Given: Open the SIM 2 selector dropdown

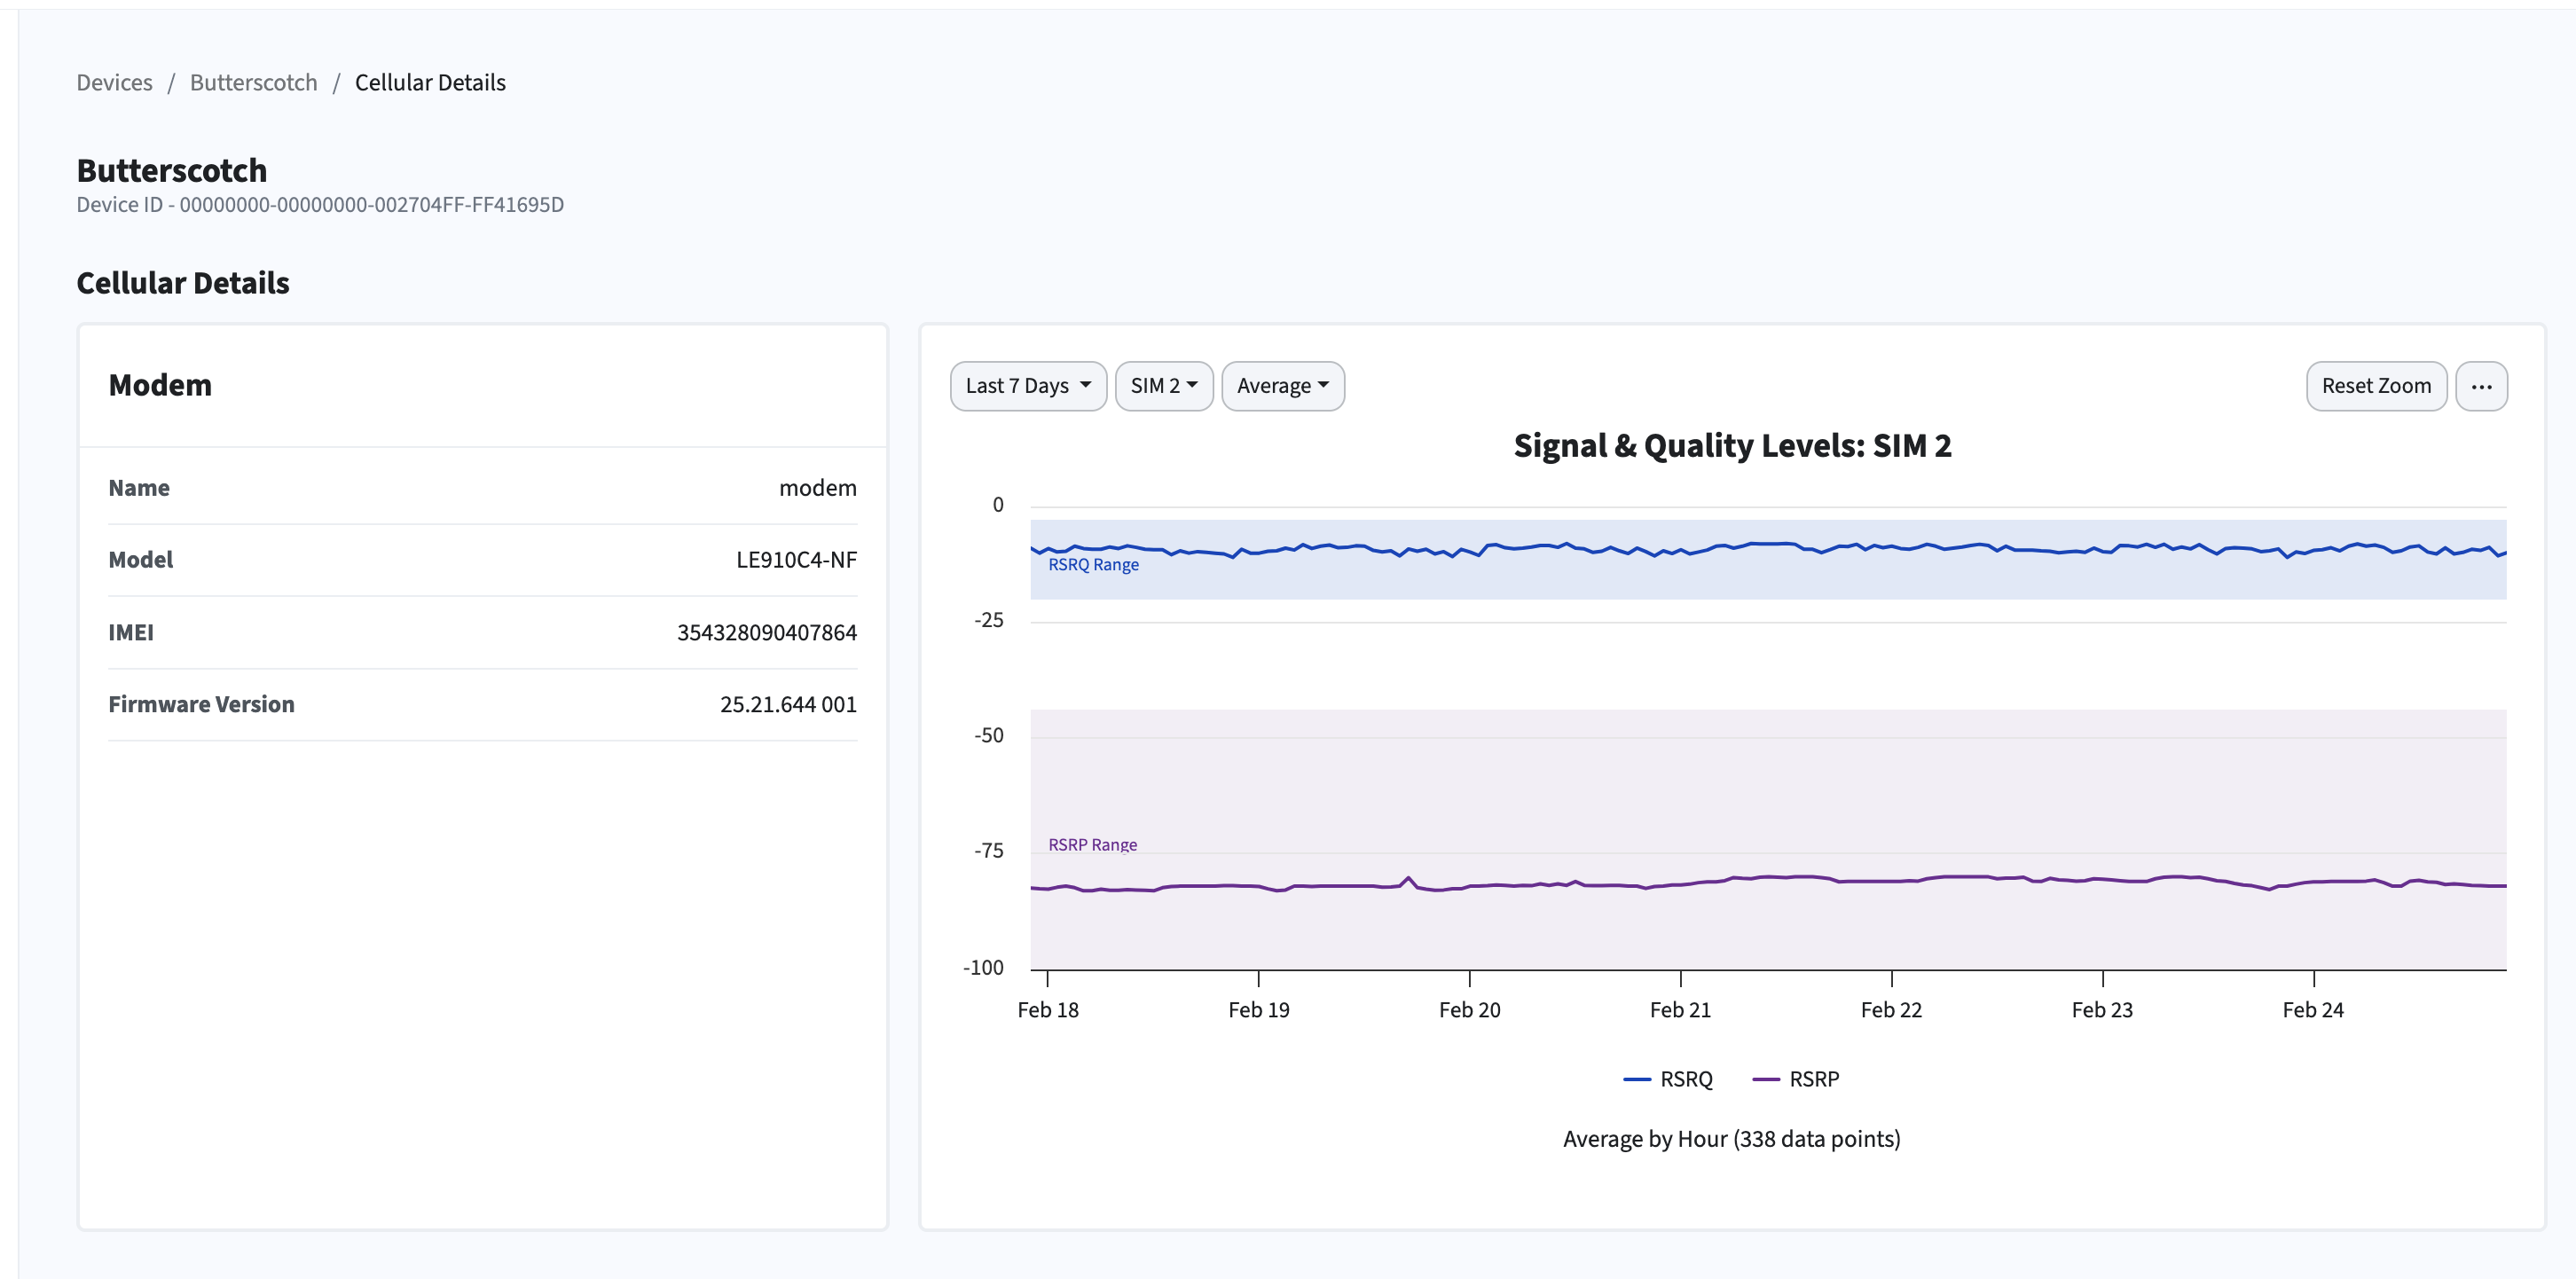Looking at the screenshot, I should tap(1163, 386).
